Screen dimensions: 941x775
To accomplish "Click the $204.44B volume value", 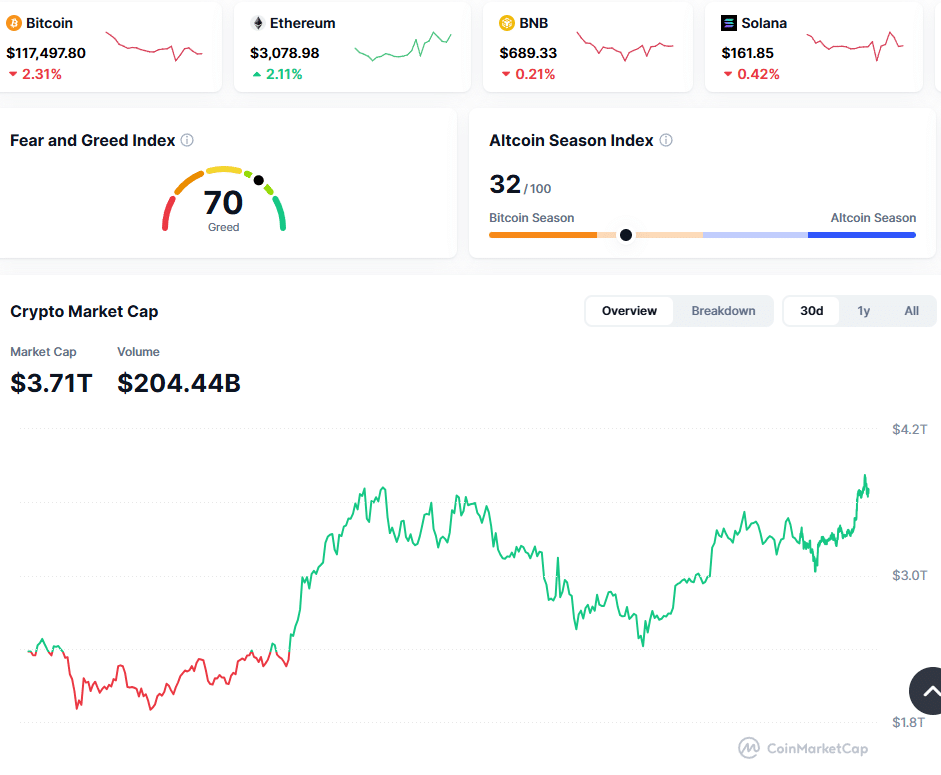I will pyautogui.click(x=179, y=384).
